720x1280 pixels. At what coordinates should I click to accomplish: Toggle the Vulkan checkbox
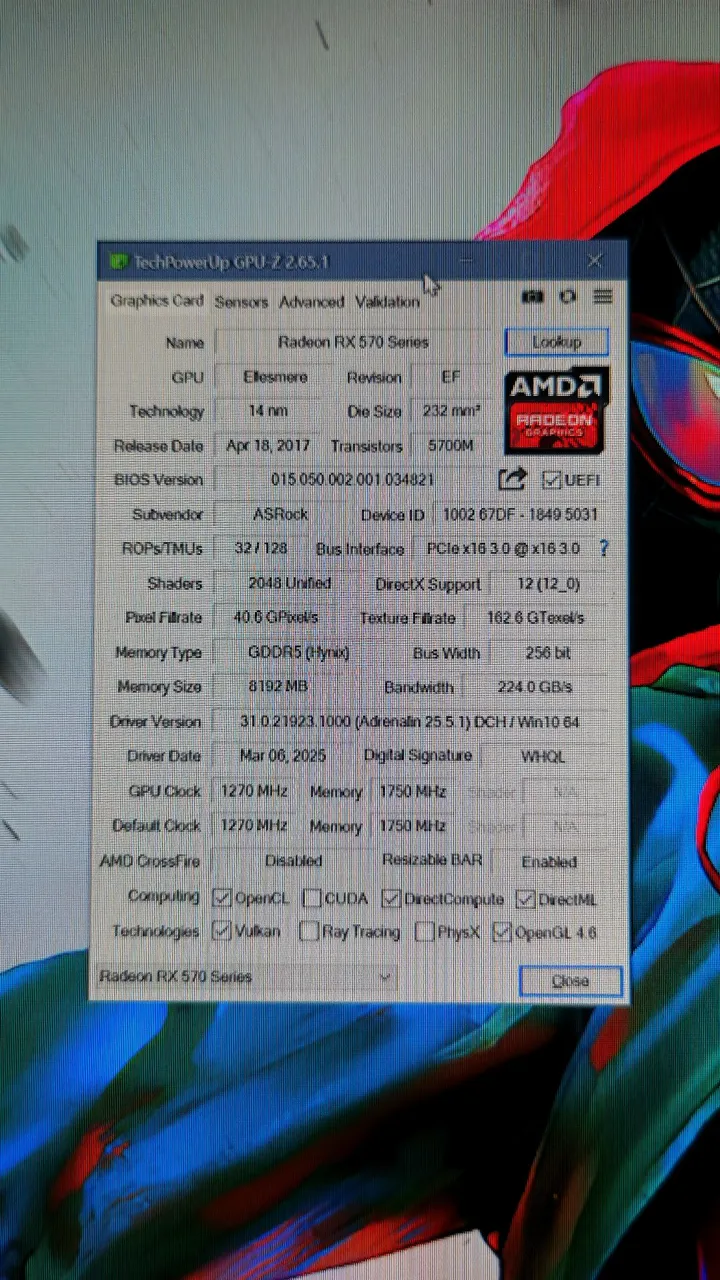pyautogui.click(x=222, y=931)
